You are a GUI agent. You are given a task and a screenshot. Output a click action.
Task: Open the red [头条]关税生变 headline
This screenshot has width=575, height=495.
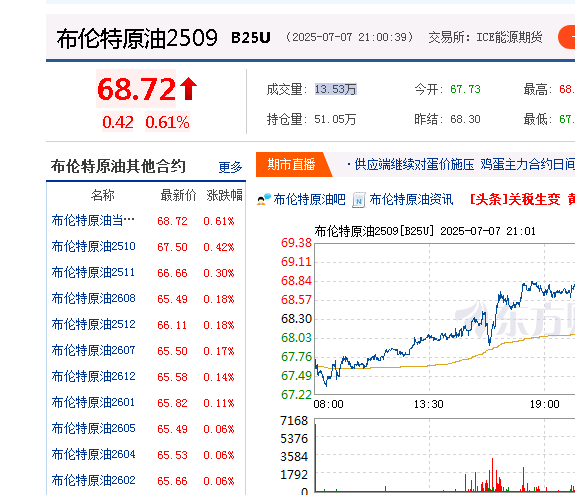(515, 199)
